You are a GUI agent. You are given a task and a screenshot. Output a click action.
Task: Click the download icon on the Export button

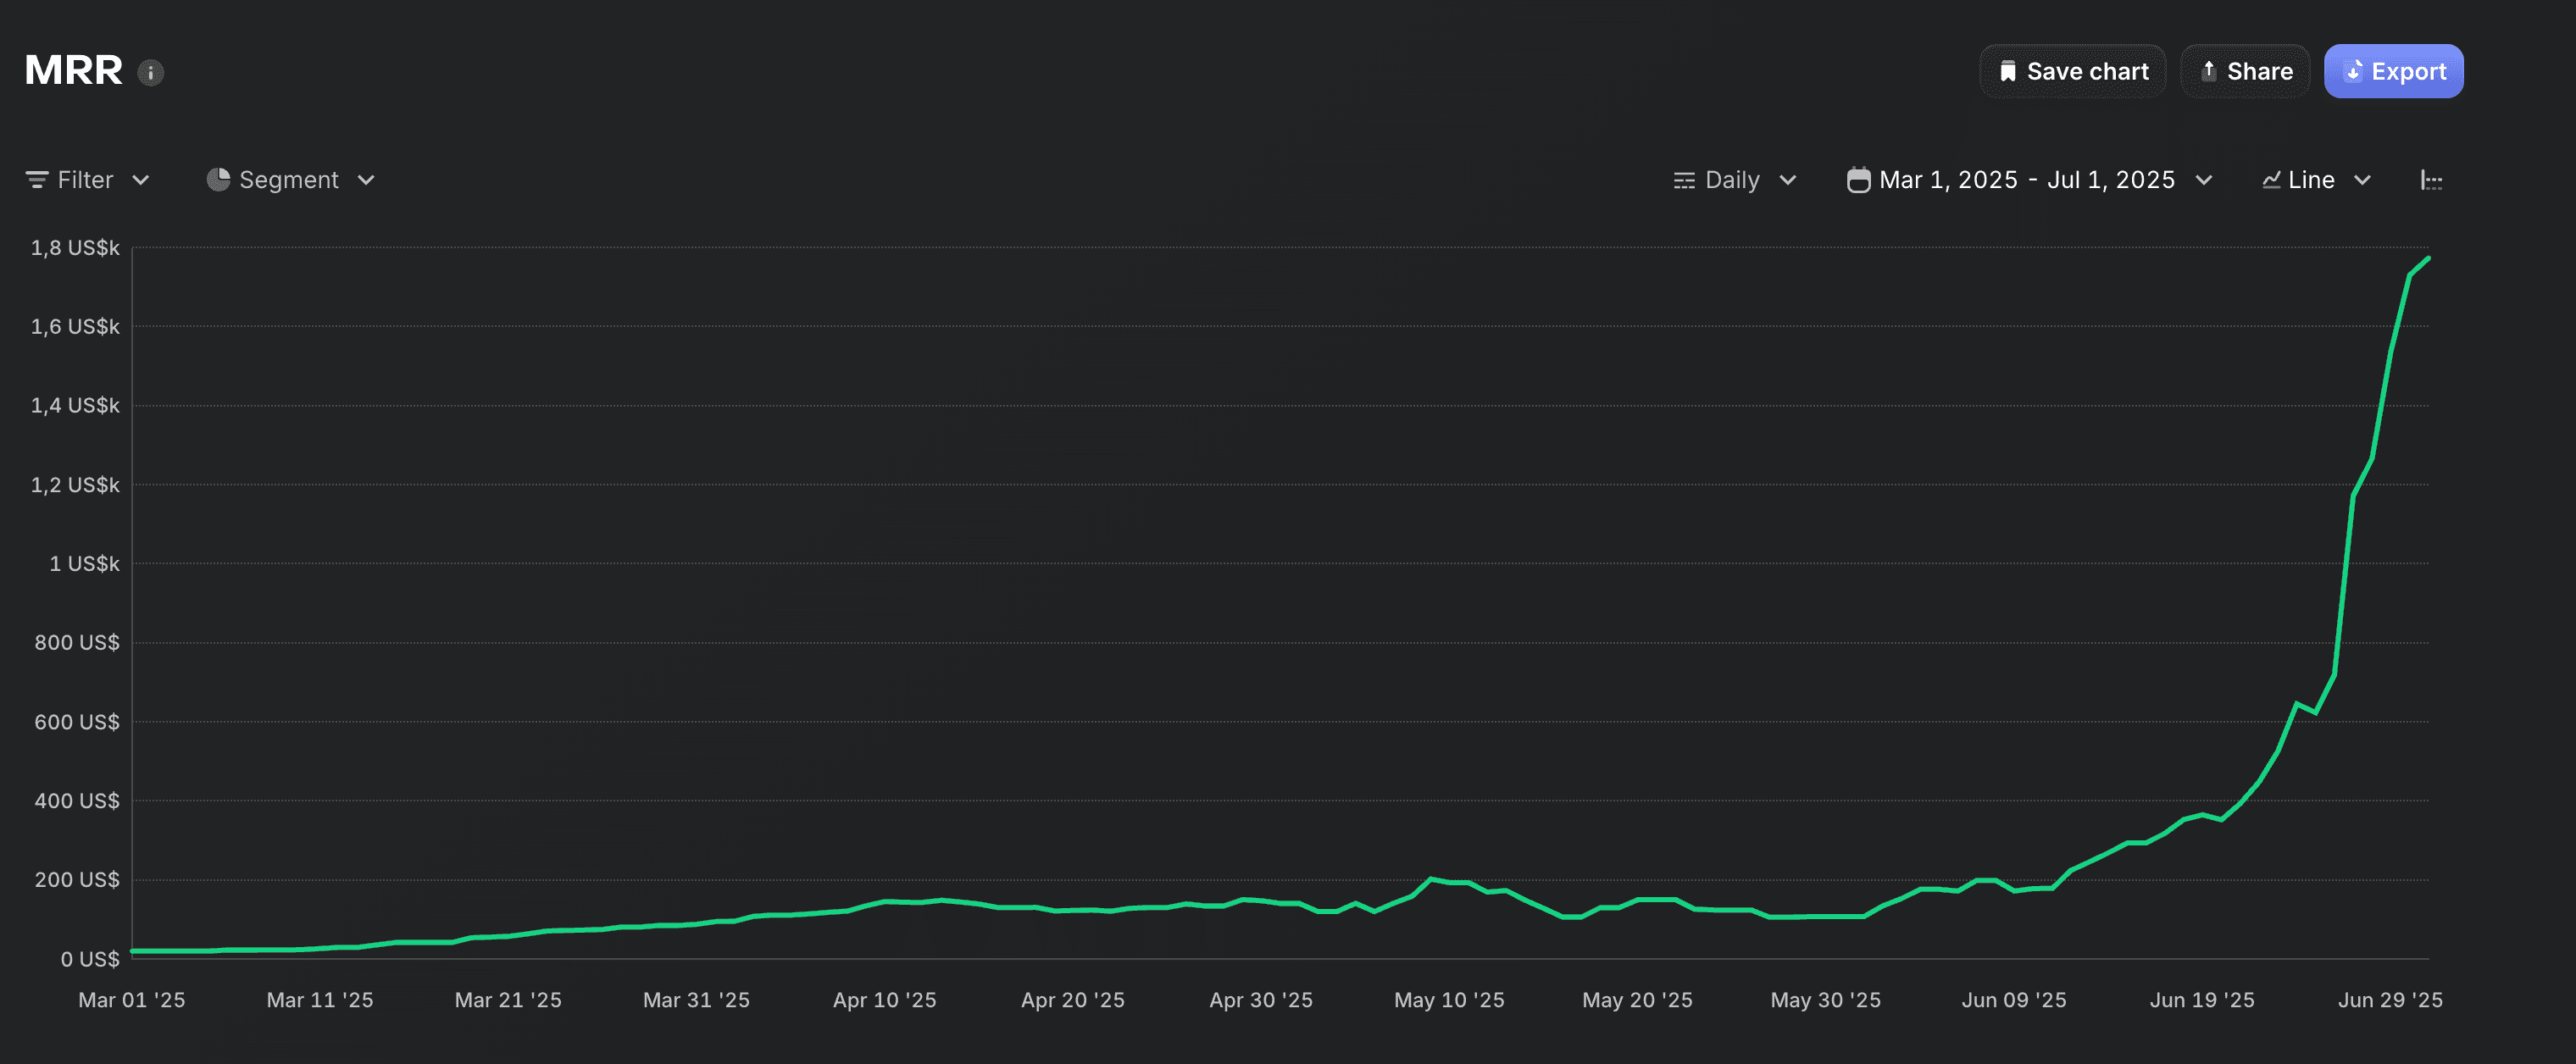(x=2354, y=71)
